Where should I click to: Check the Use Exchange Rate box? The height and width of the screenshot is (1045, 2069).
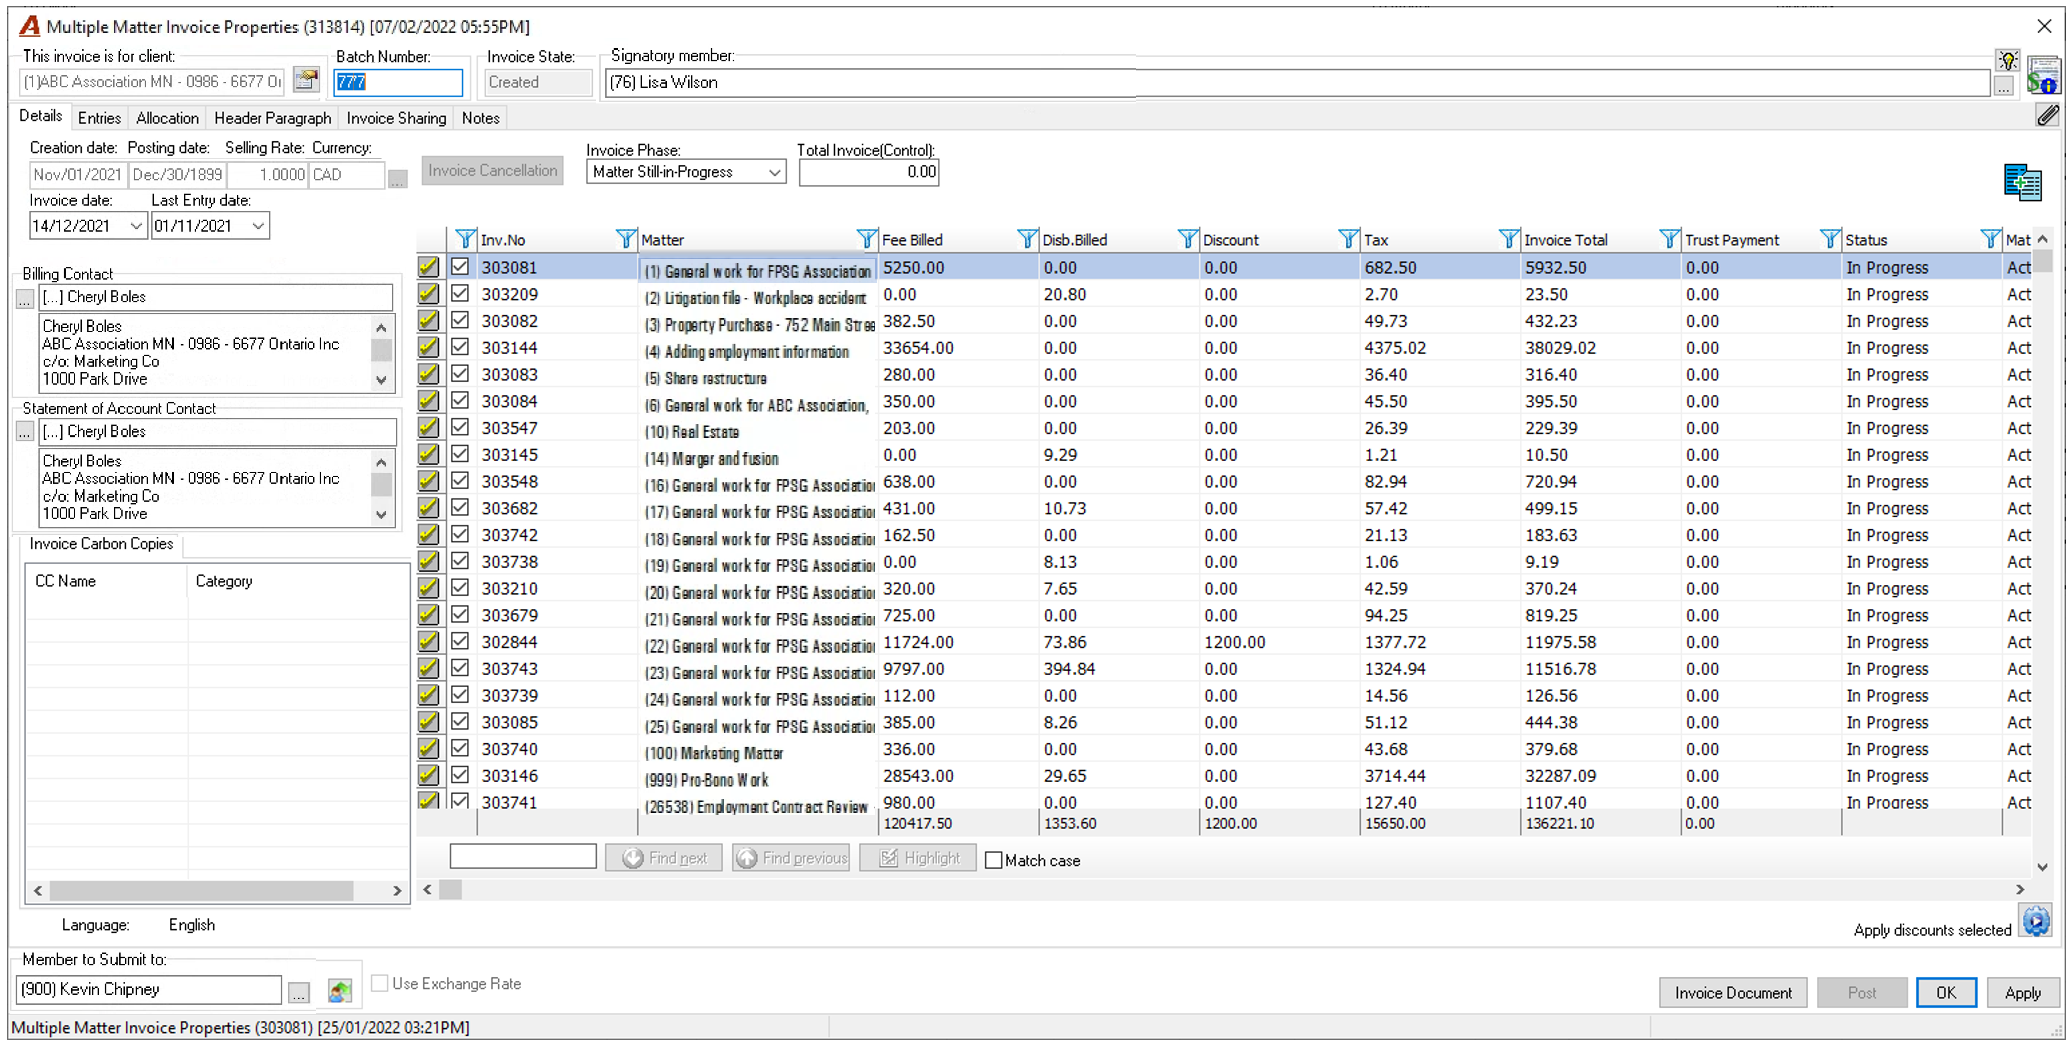380,984
